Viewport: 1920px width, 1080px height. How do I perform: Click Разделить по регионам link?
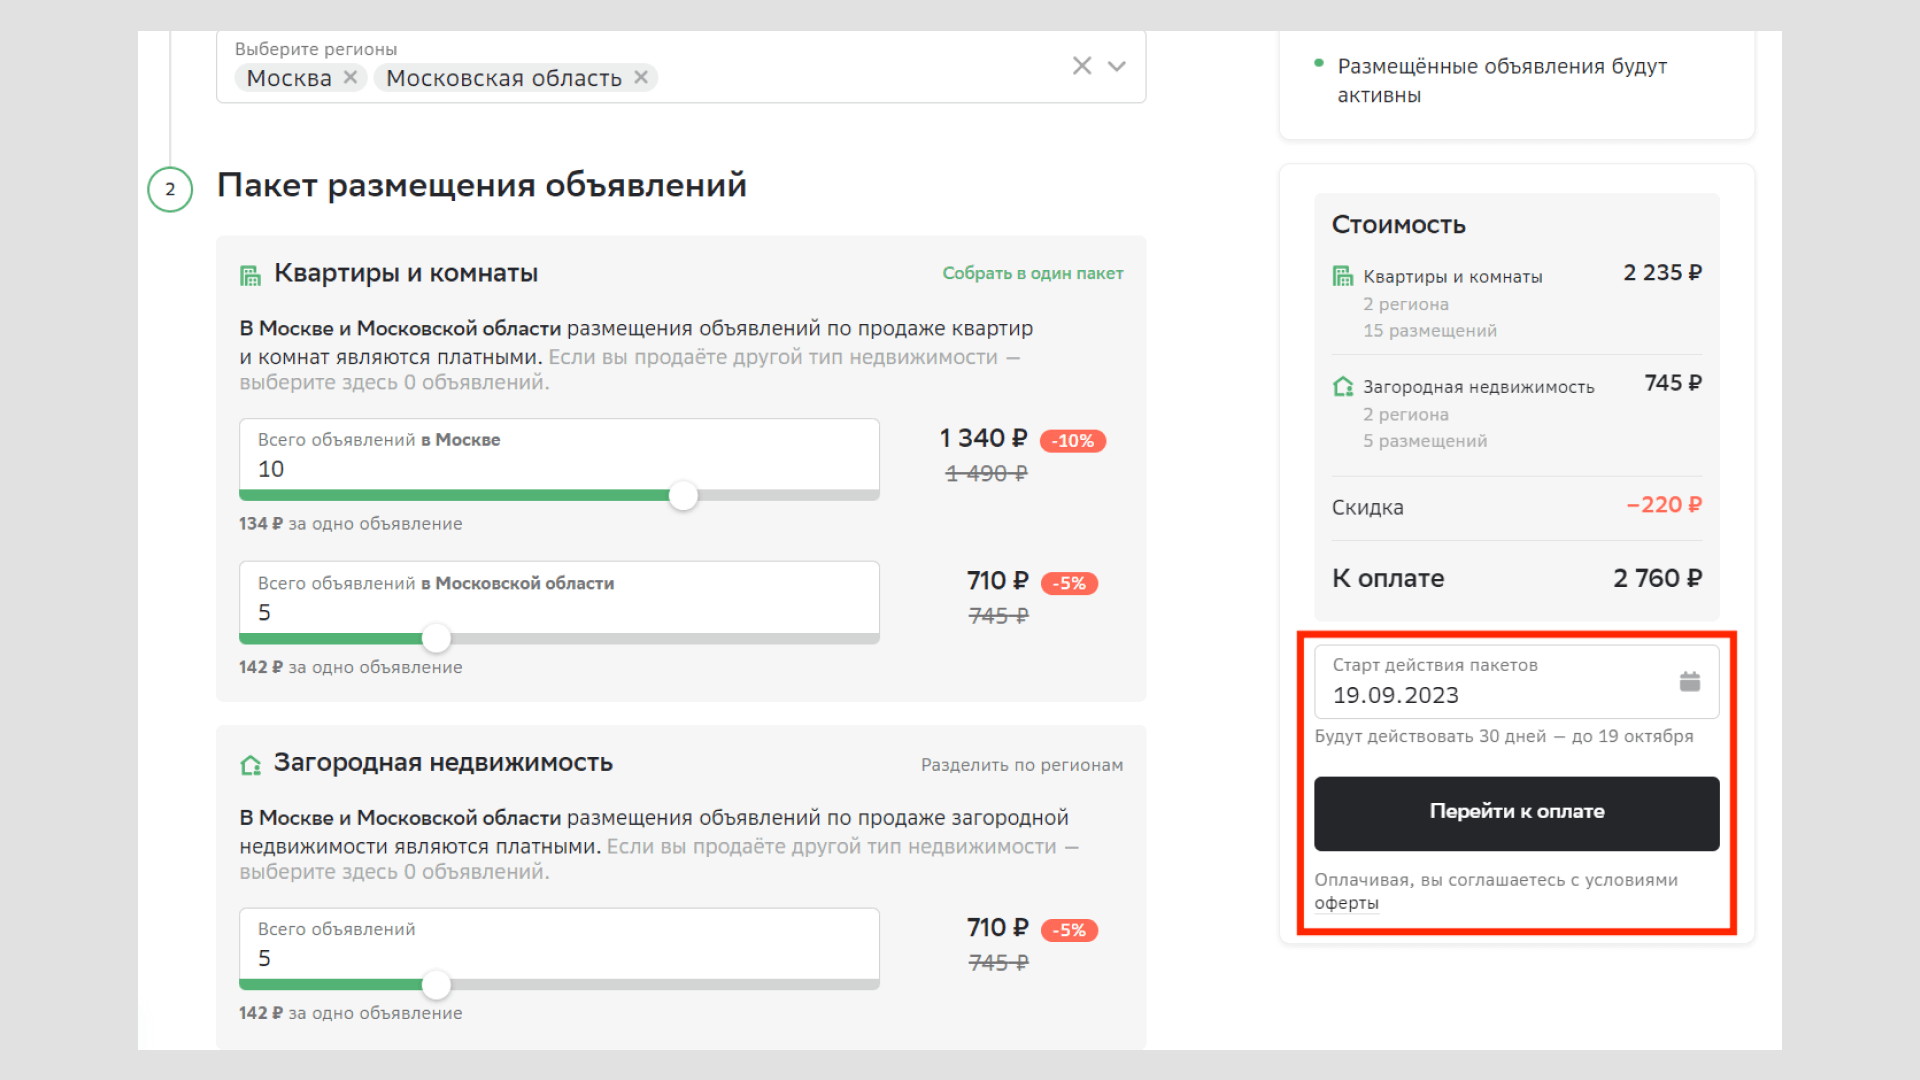(1022, 765)
